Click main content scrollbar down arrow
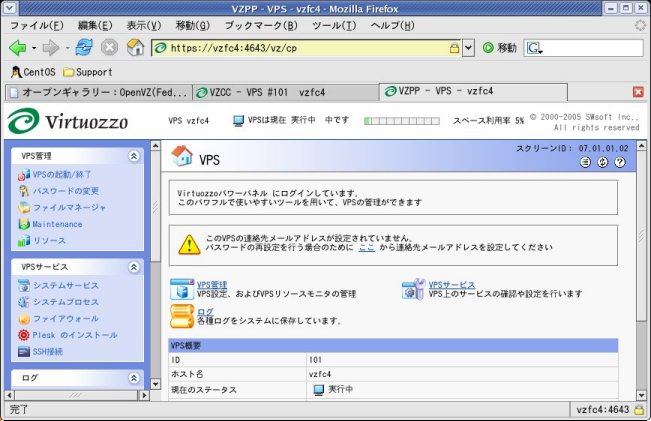 [x=641, y=395]
